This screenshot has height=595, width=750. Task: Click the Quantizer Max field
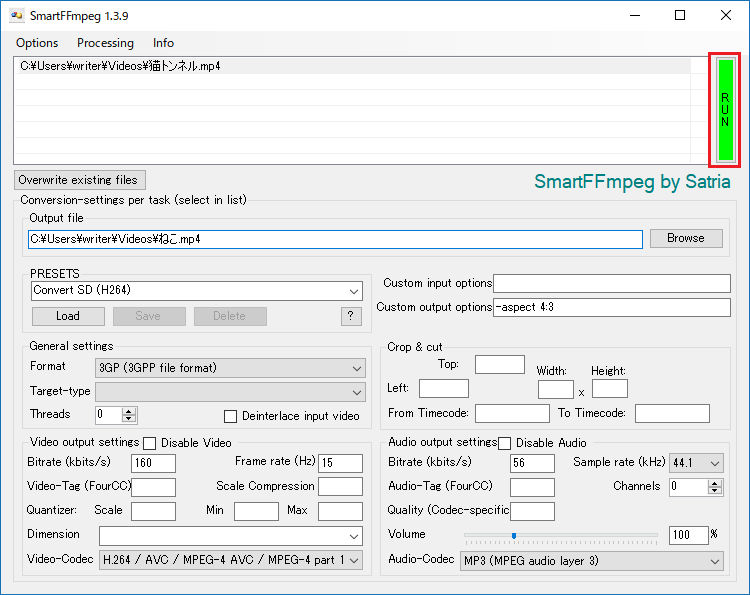click(x=341, y=511)
